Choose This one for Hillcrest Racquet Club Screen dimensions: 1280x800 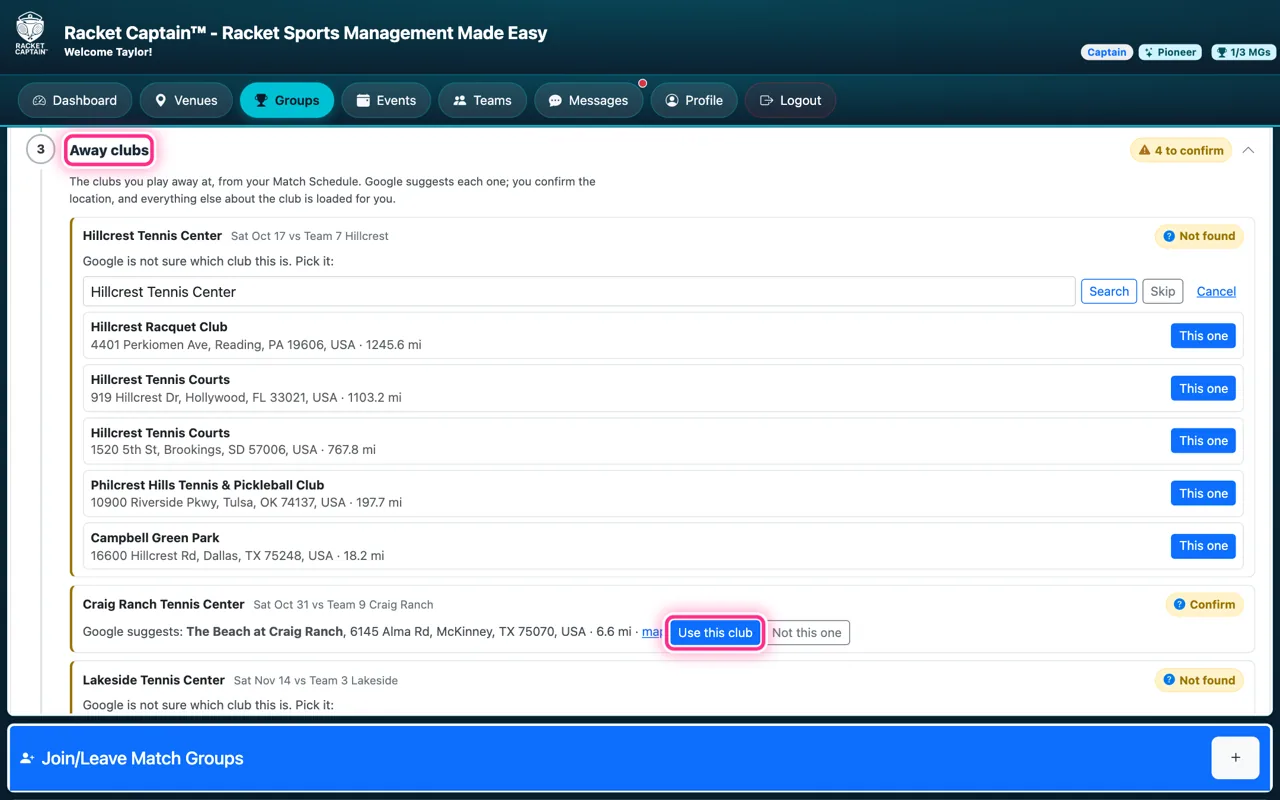pos(1203,336)
